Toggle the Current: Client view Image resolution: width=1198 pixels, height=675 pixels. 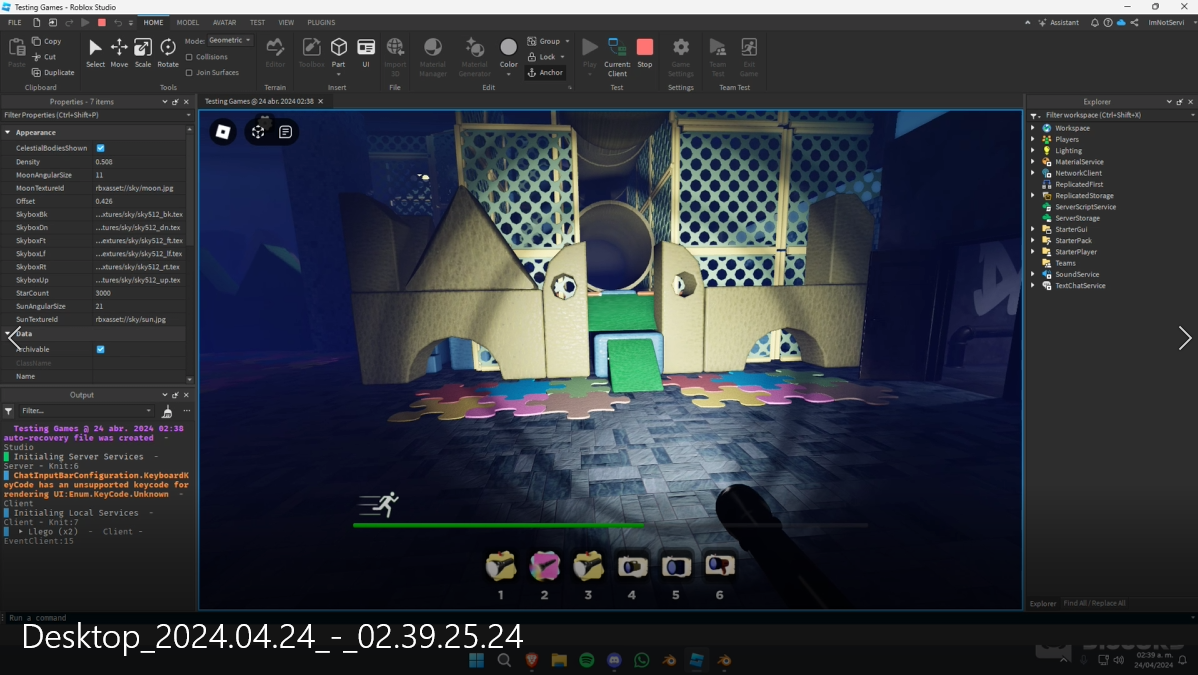click(617, 57)
